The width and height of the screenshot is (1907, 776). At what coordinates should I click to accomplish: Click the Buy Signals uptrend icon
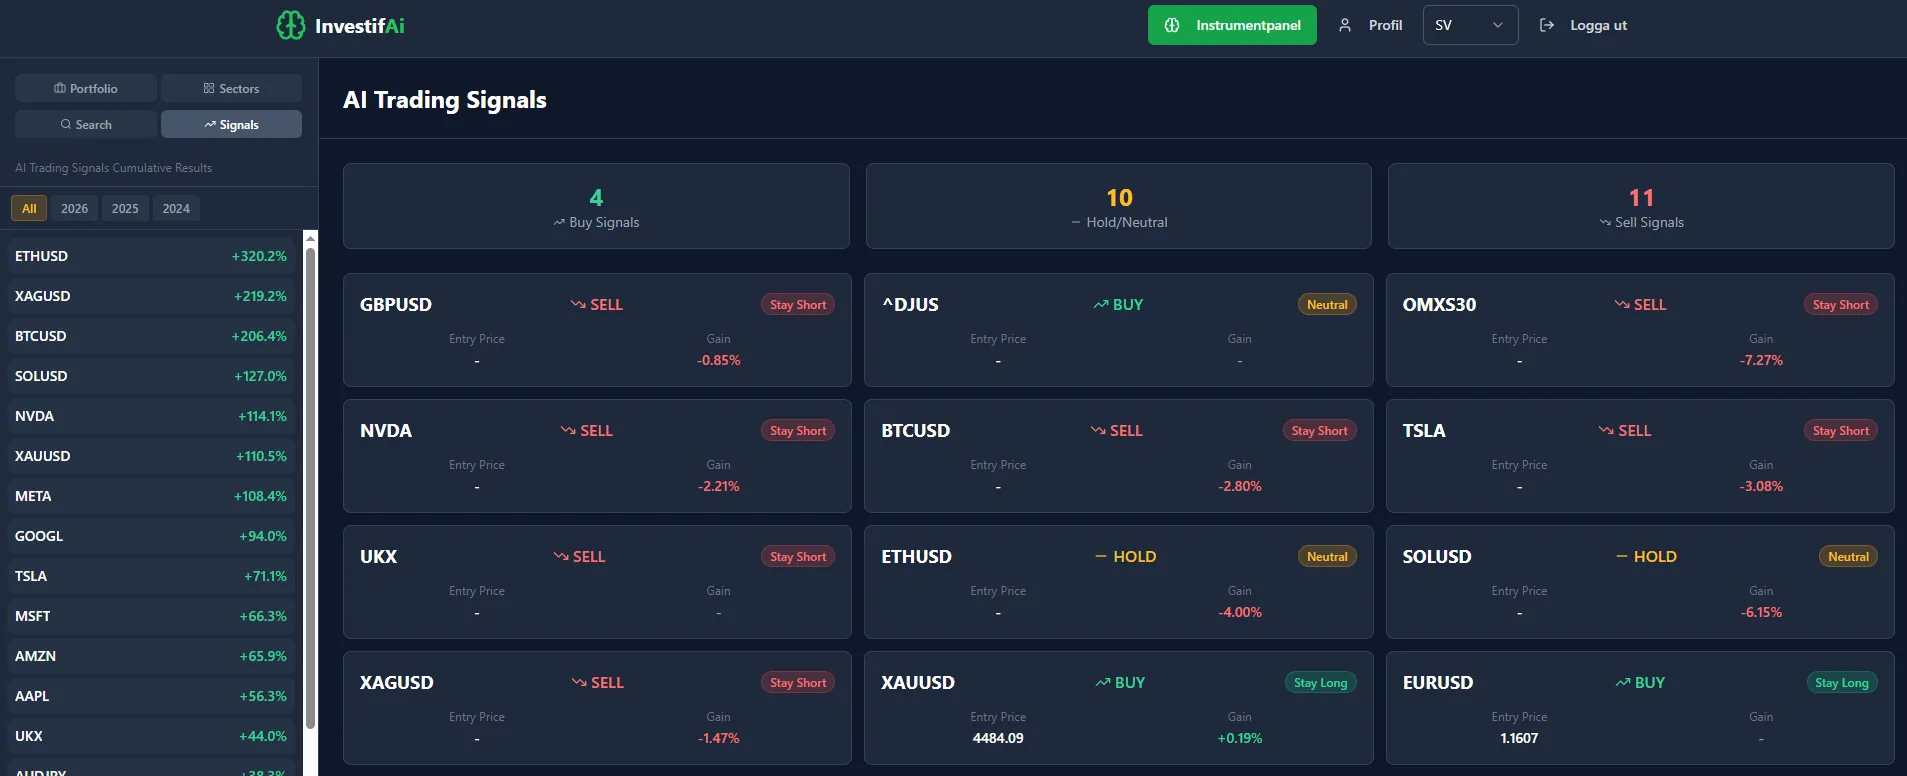pyautogui.click(x=559, y=222)
